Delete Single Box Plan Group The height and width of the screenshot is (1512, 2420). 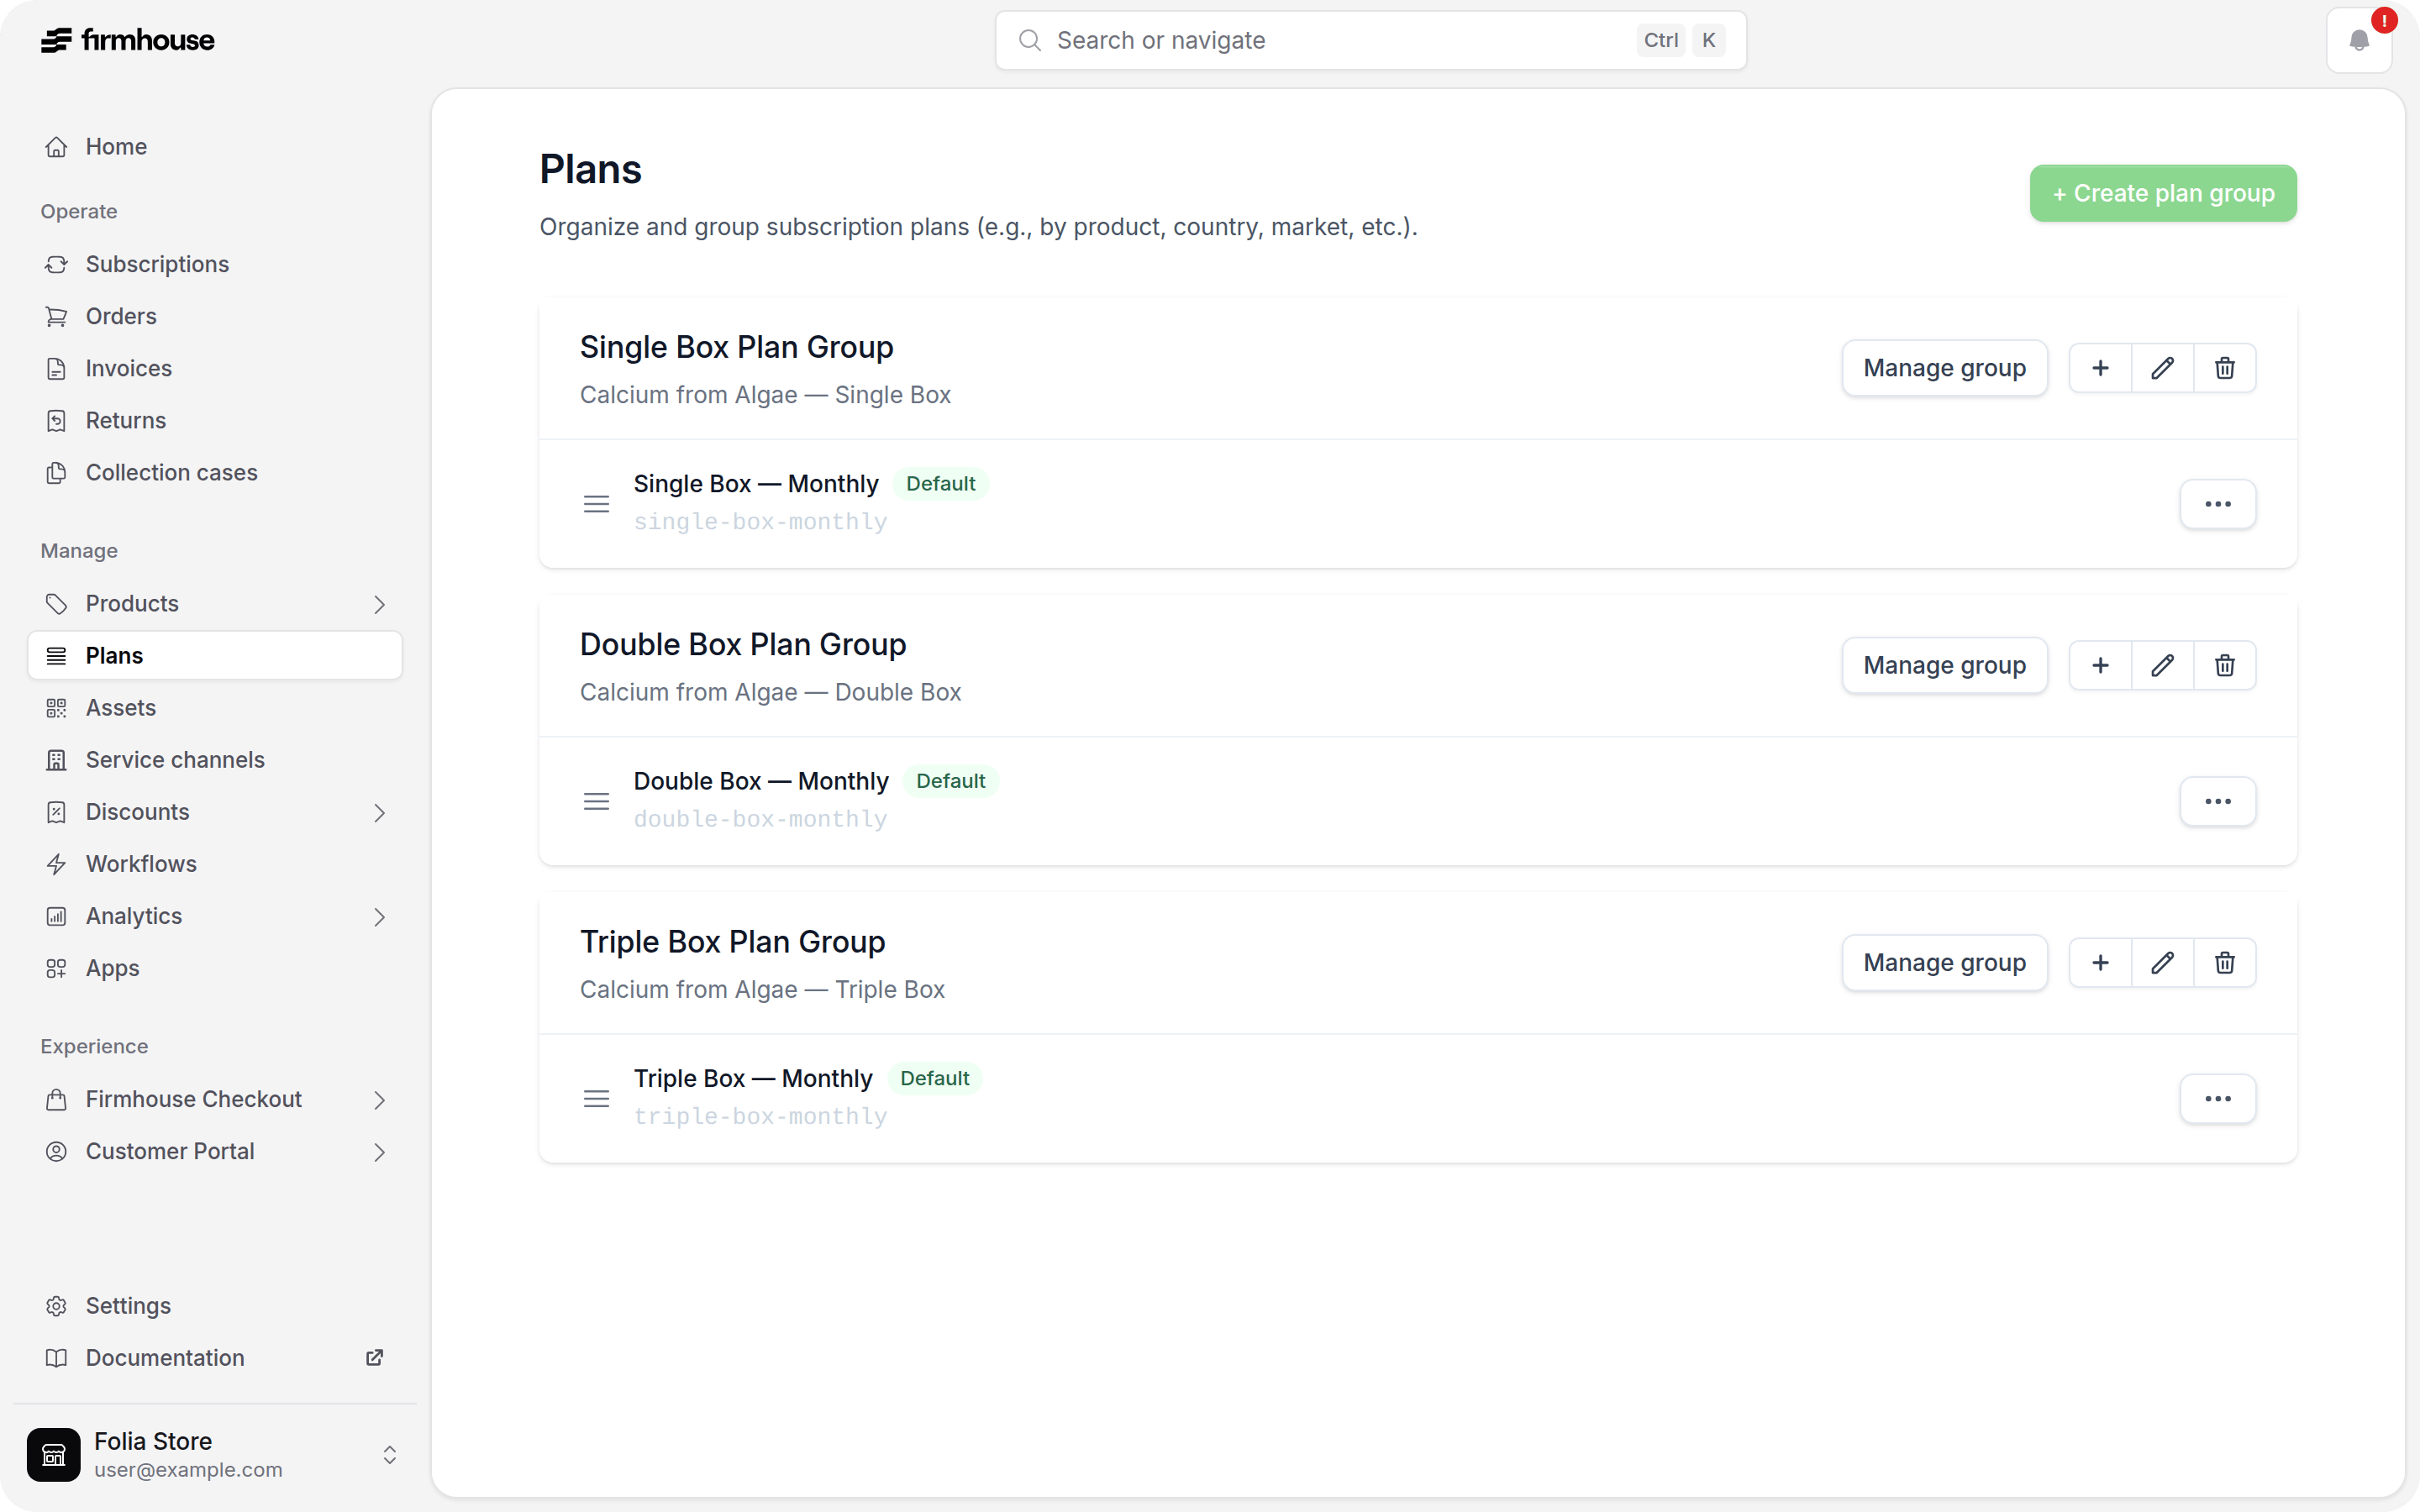click(2224, 368)
